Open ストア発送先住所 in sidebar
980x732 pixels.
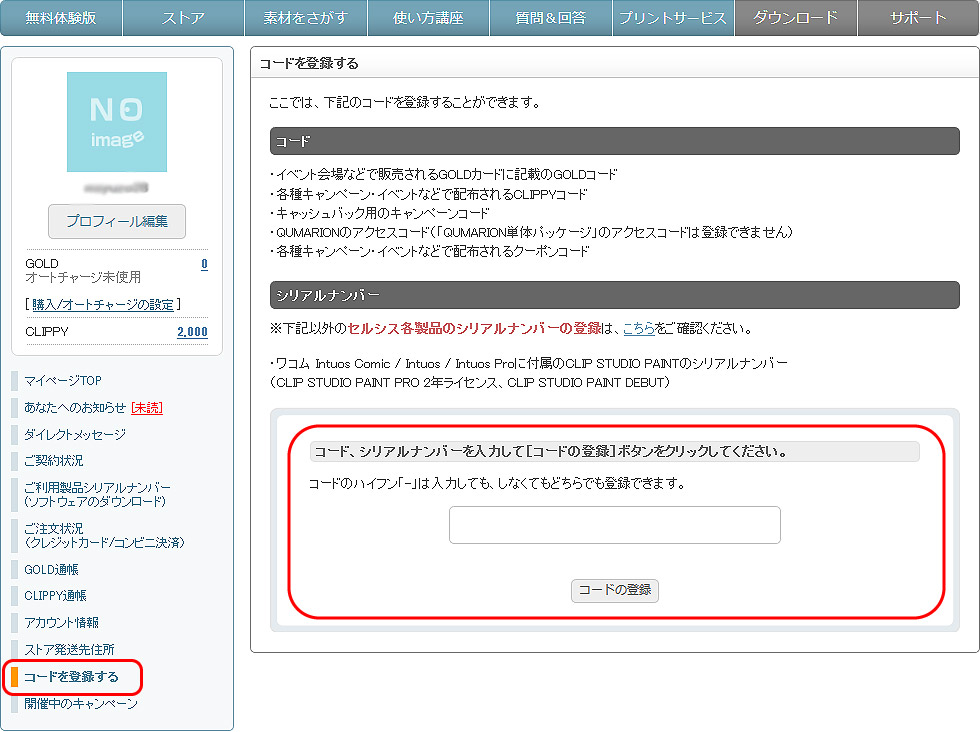click(69, 649)
